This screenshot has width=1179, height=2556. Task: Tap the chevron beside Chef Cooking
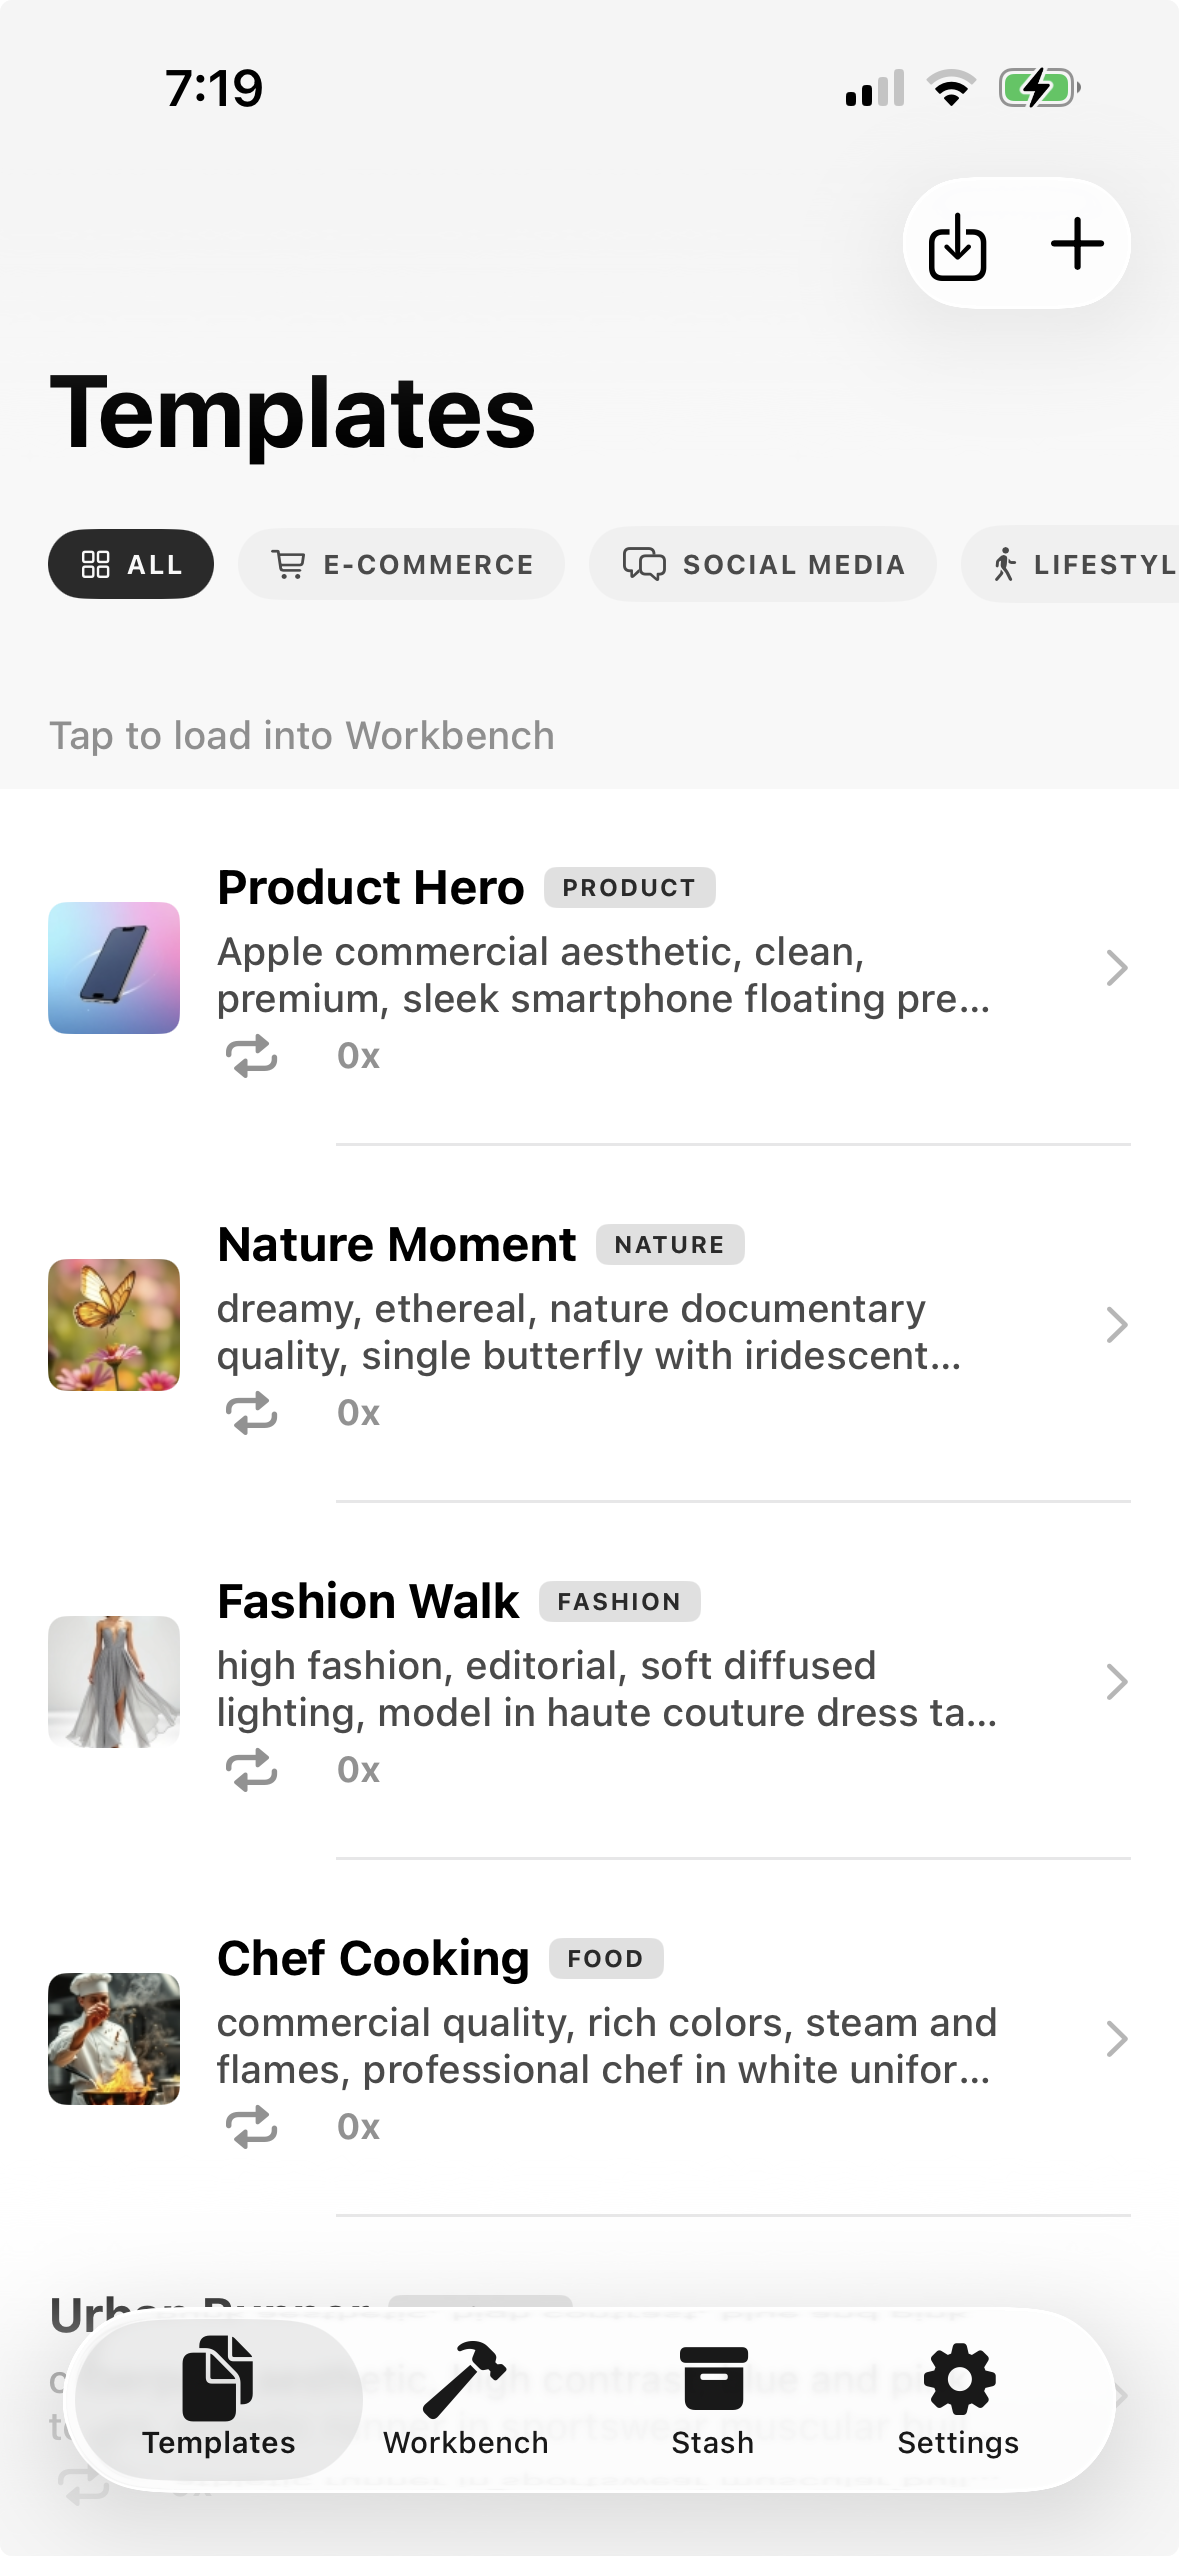point(1116,2039)
